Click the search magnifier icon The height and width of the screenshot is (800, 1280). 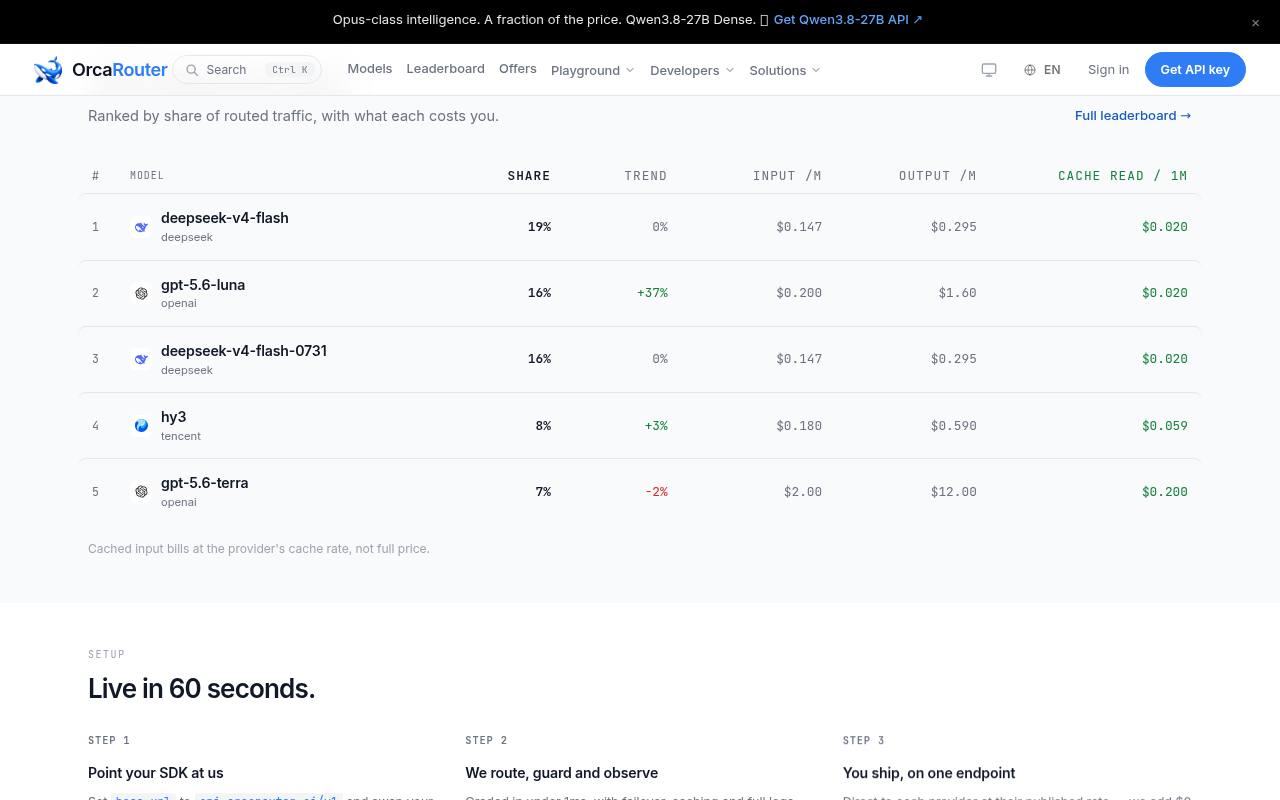point(192,70)
